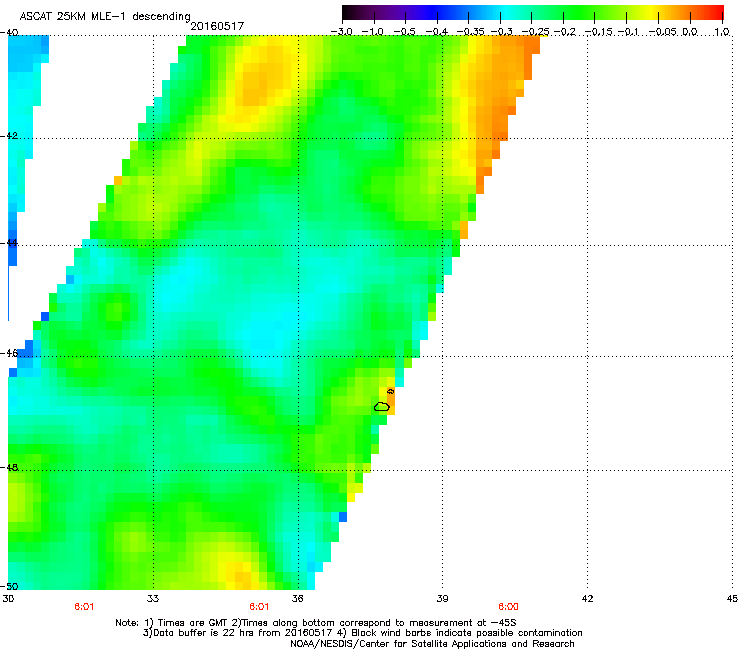Click the note line starting "Note: 1) Times are GMT"
The image size is (740, 650).
coord(316,623)
